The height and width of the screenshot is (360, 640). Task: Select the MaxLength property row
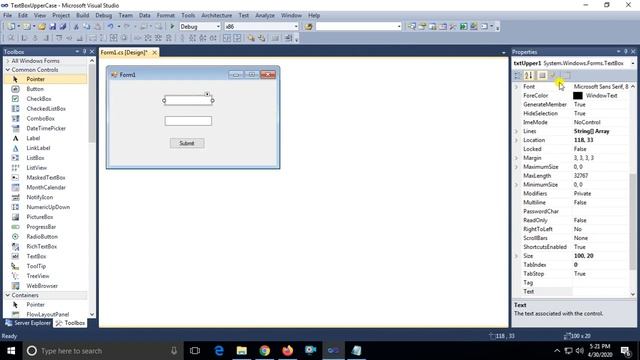click(571, 176)
